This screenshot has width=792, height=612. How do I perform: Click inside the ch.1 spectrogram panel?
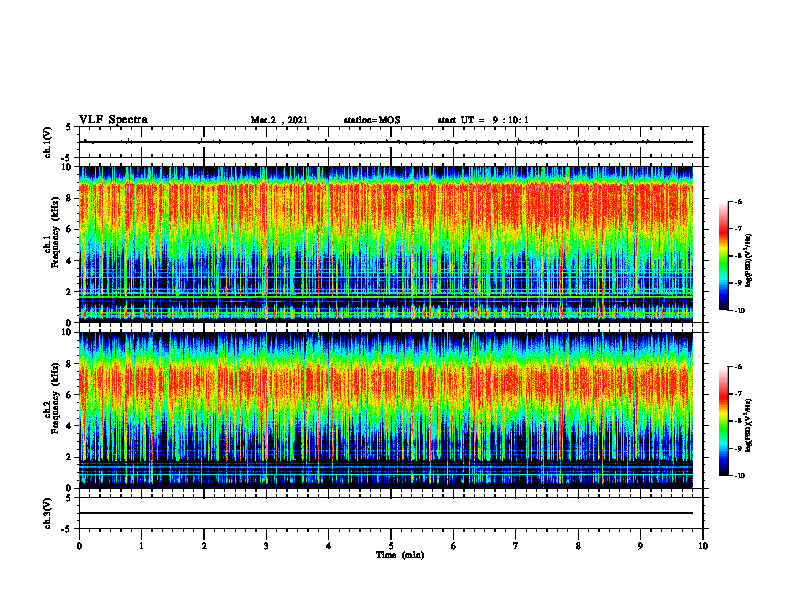pos(386,244)
